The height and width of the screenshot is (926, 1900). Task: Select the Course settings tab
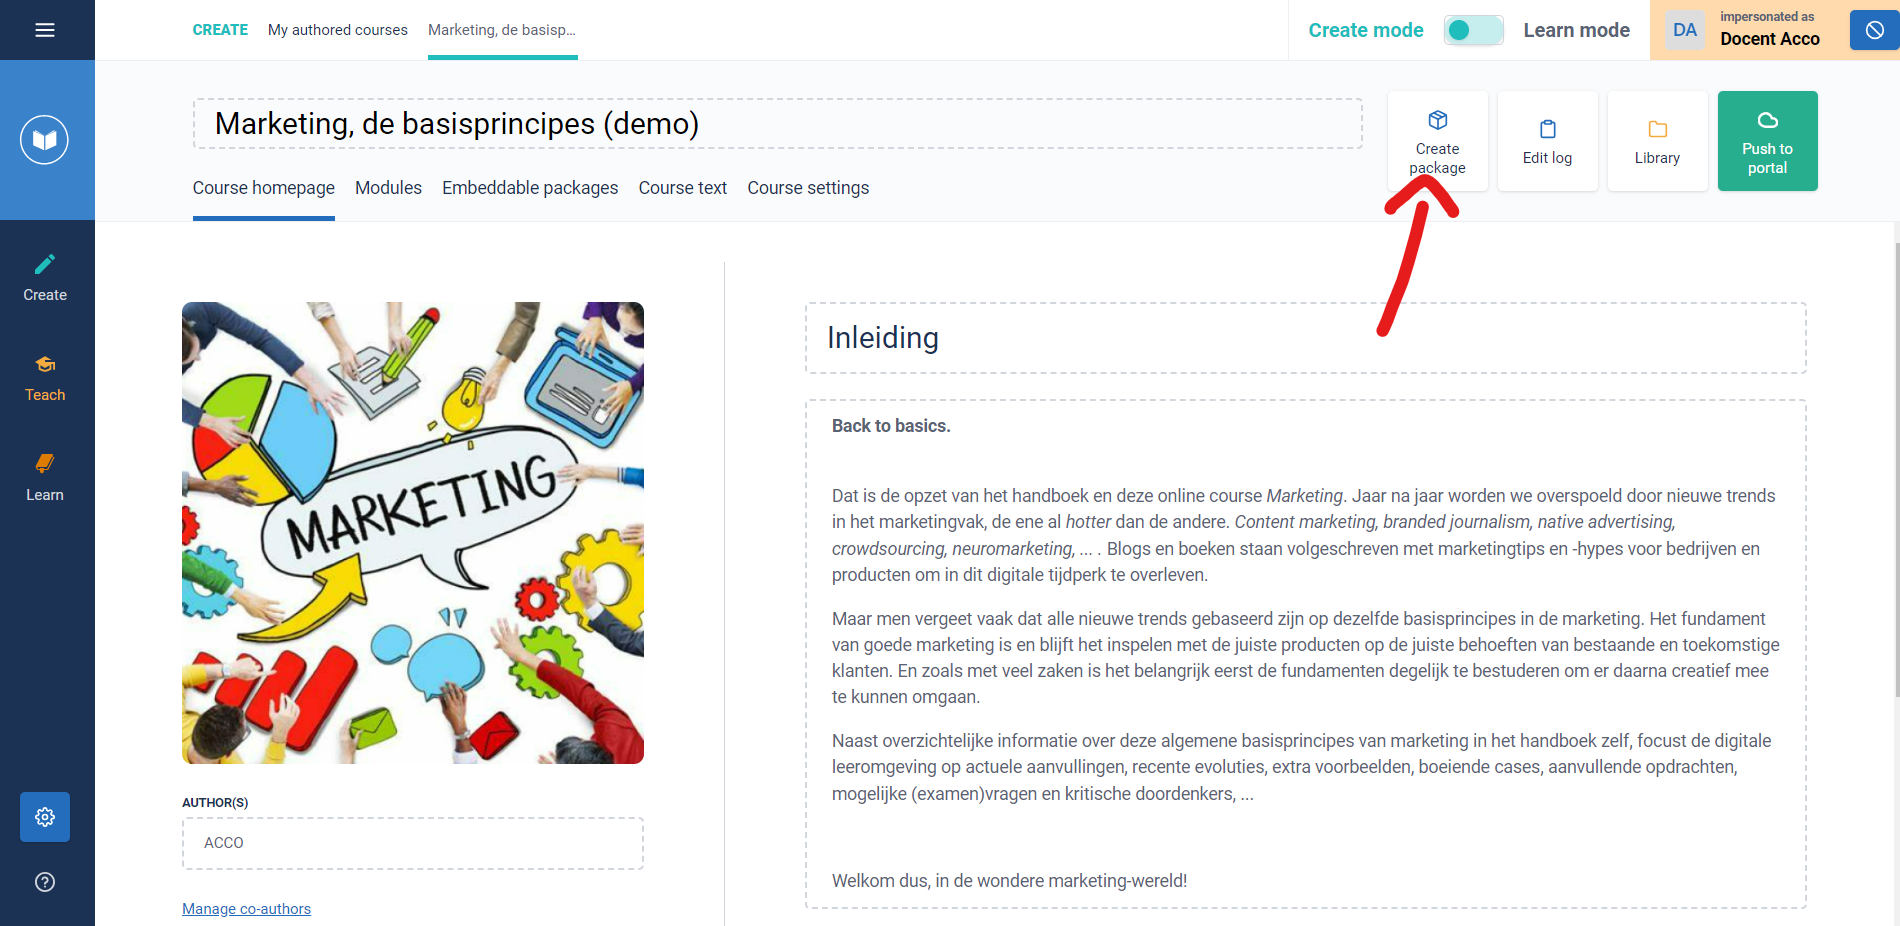click(x=808, y=188)
